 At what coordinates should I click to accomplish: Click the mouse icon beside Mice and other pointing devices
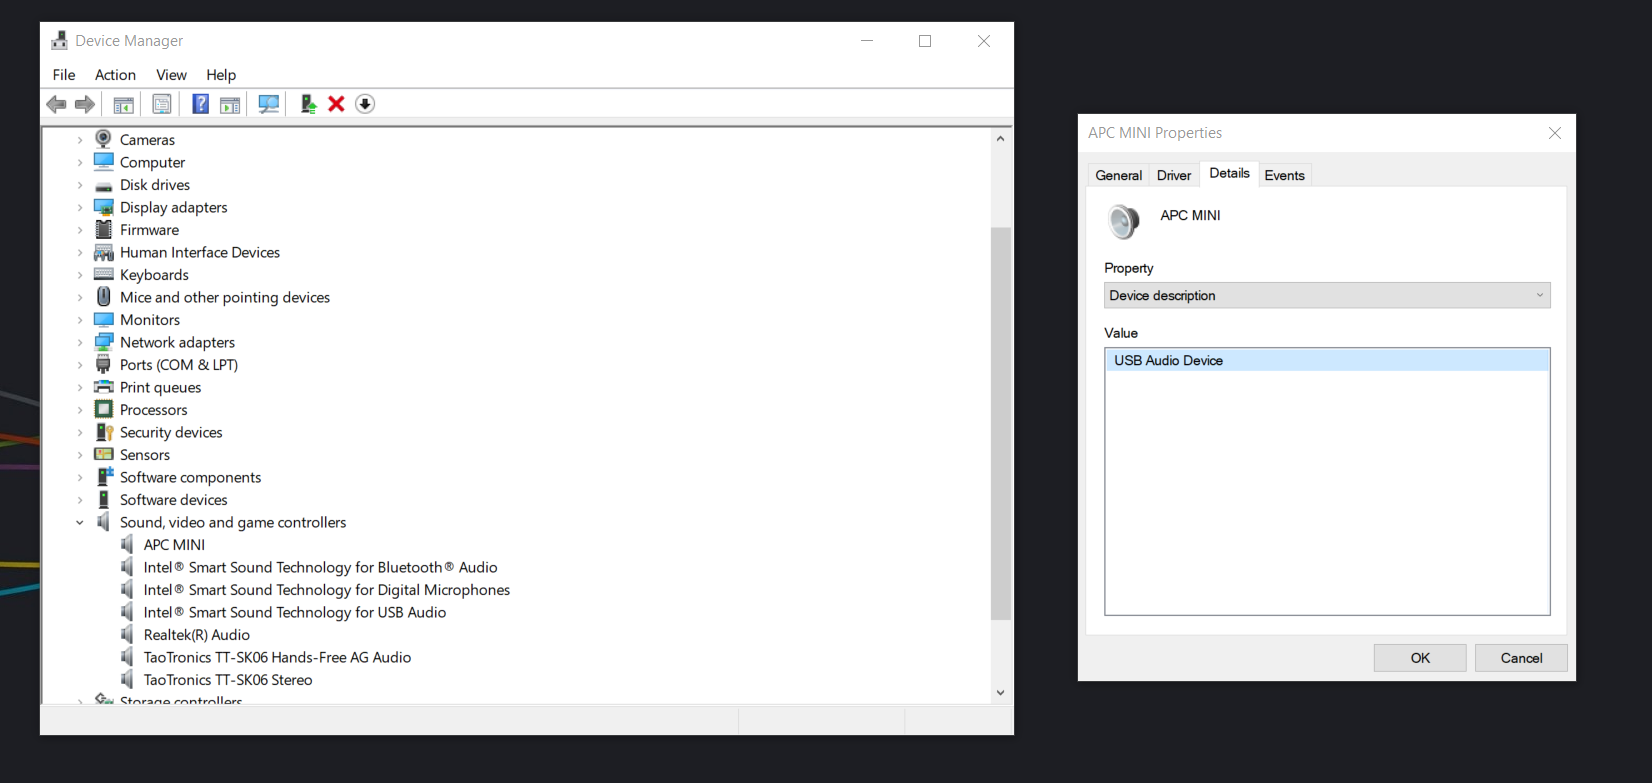104,297
